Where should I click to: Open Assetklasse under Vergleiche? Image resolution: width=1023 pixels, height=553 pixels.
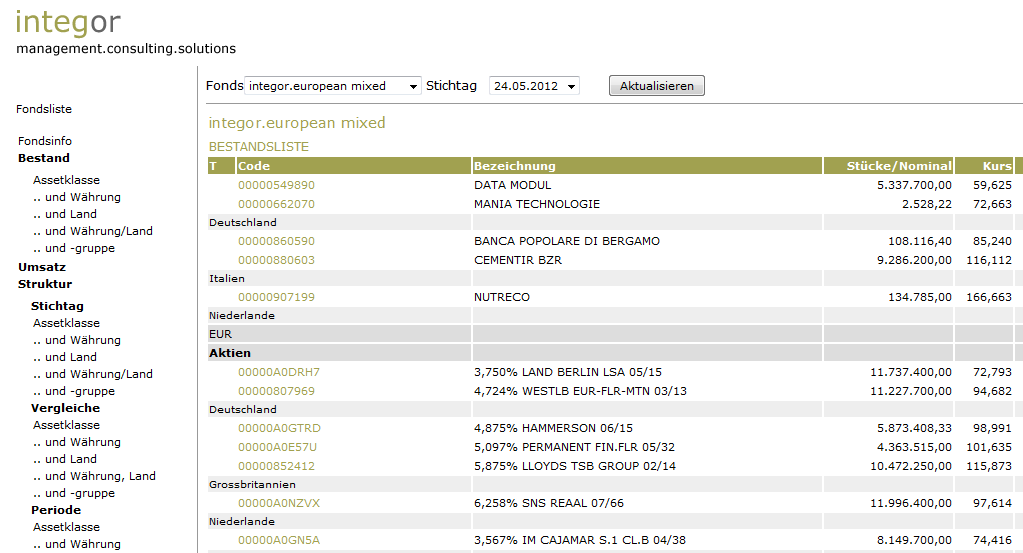click(67, 425)
